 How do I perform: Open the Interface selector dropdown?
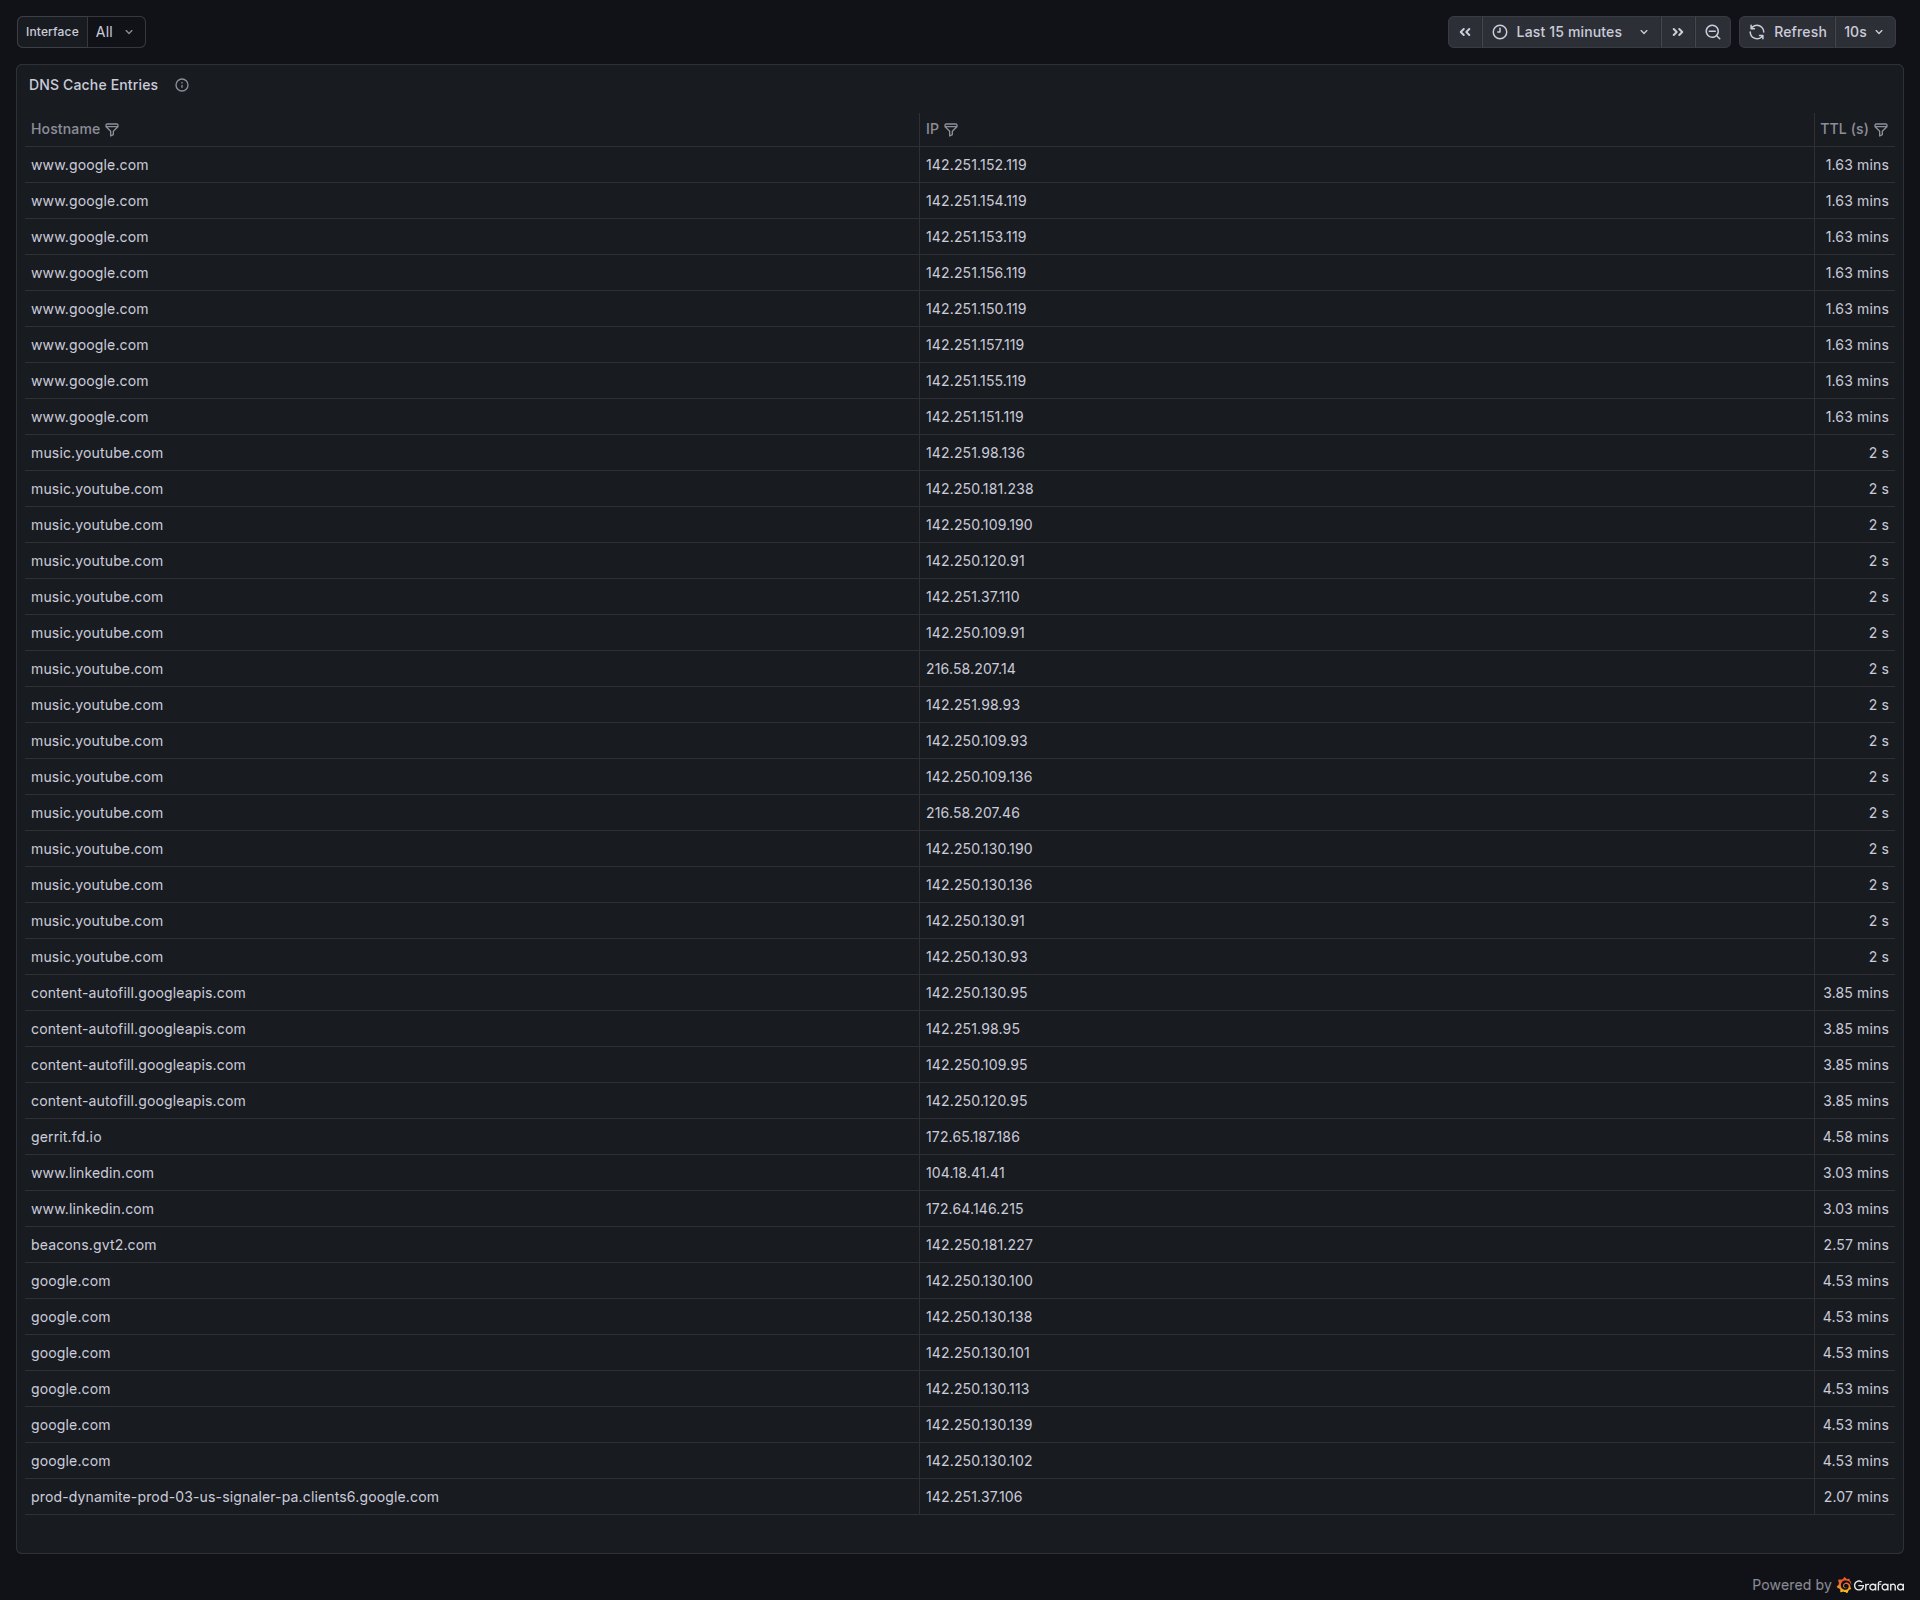click(x=115, y=31)
